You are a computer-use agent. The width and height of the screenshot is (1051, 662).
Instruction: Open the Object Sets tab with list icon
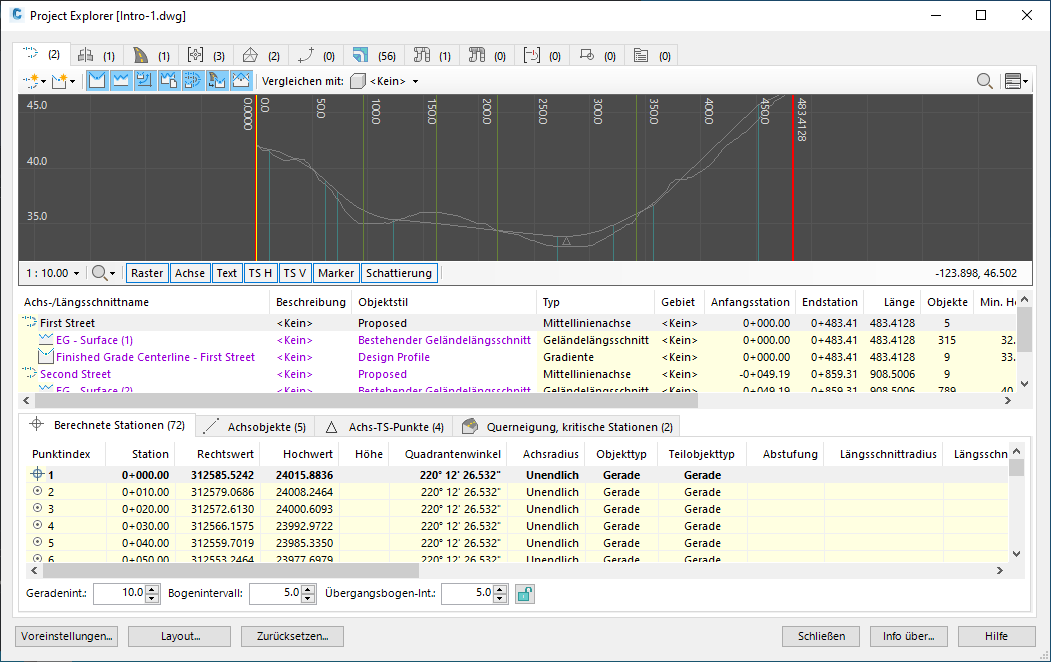652,56
